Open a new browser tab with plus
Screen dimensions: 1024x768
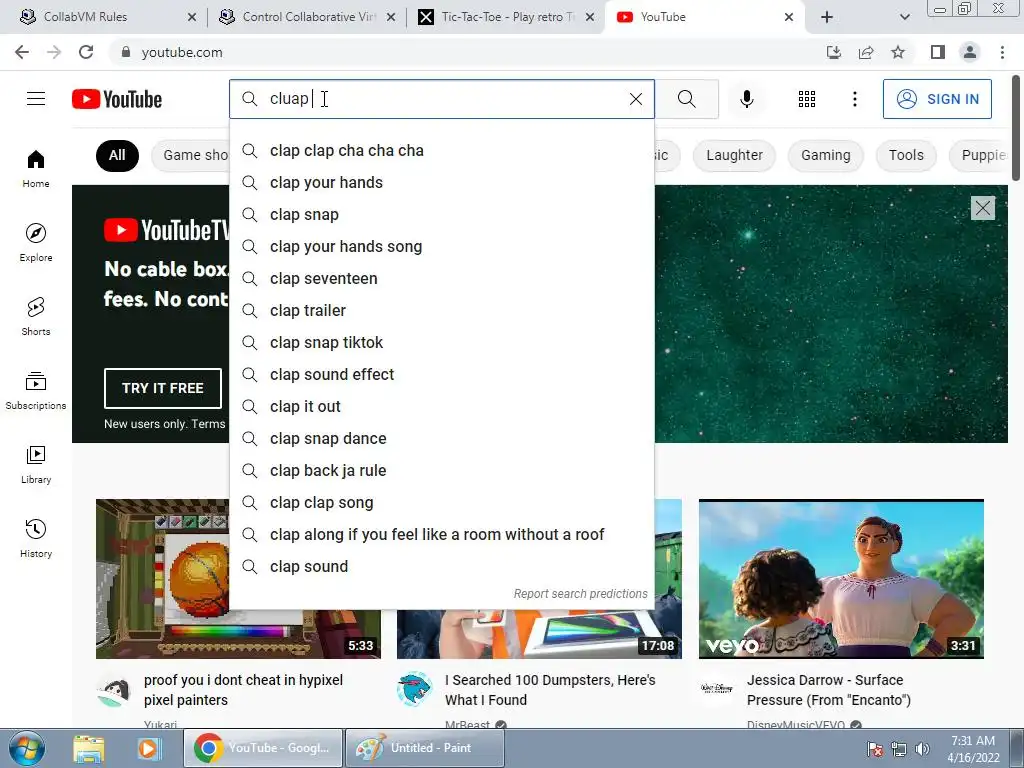(x=827, y=17)
